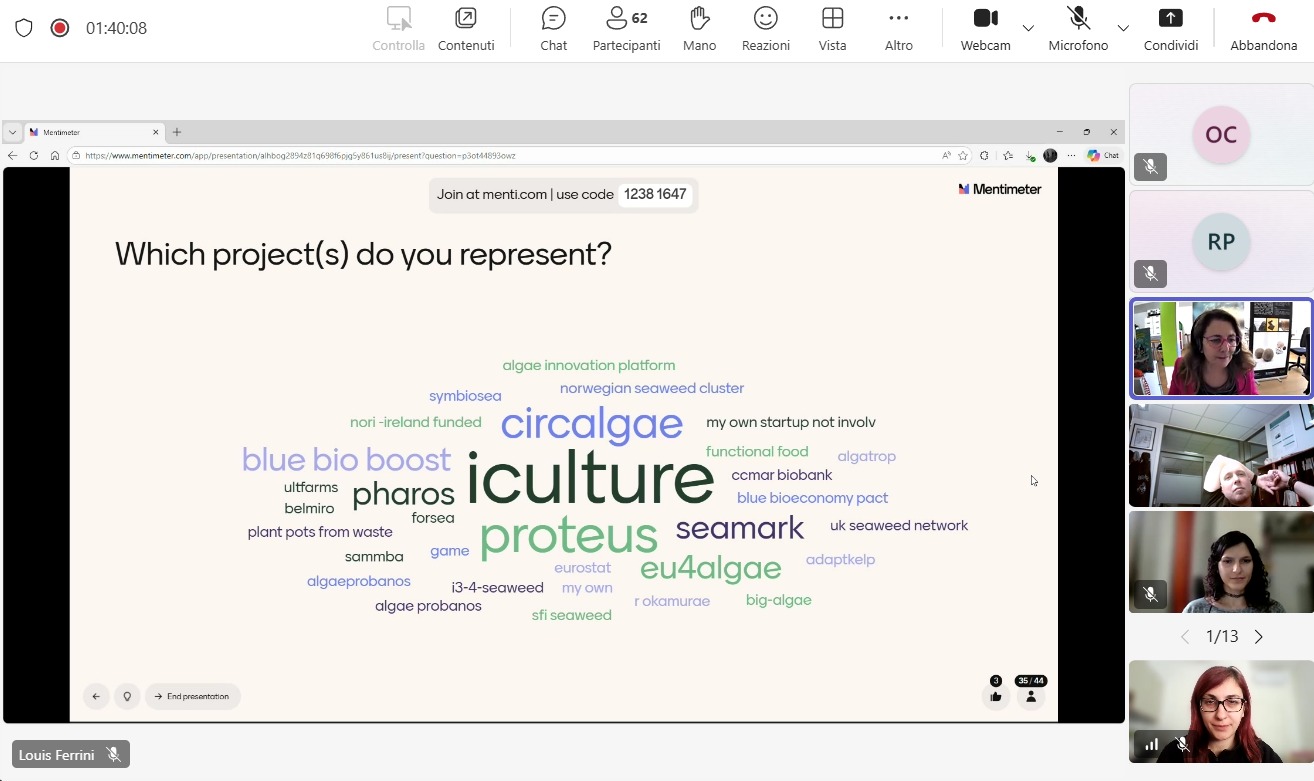The width and height of the screenshot is (1314, 781).
Task: Click the word 'eu4algae' in the cloud
Action: pos(711,568)
